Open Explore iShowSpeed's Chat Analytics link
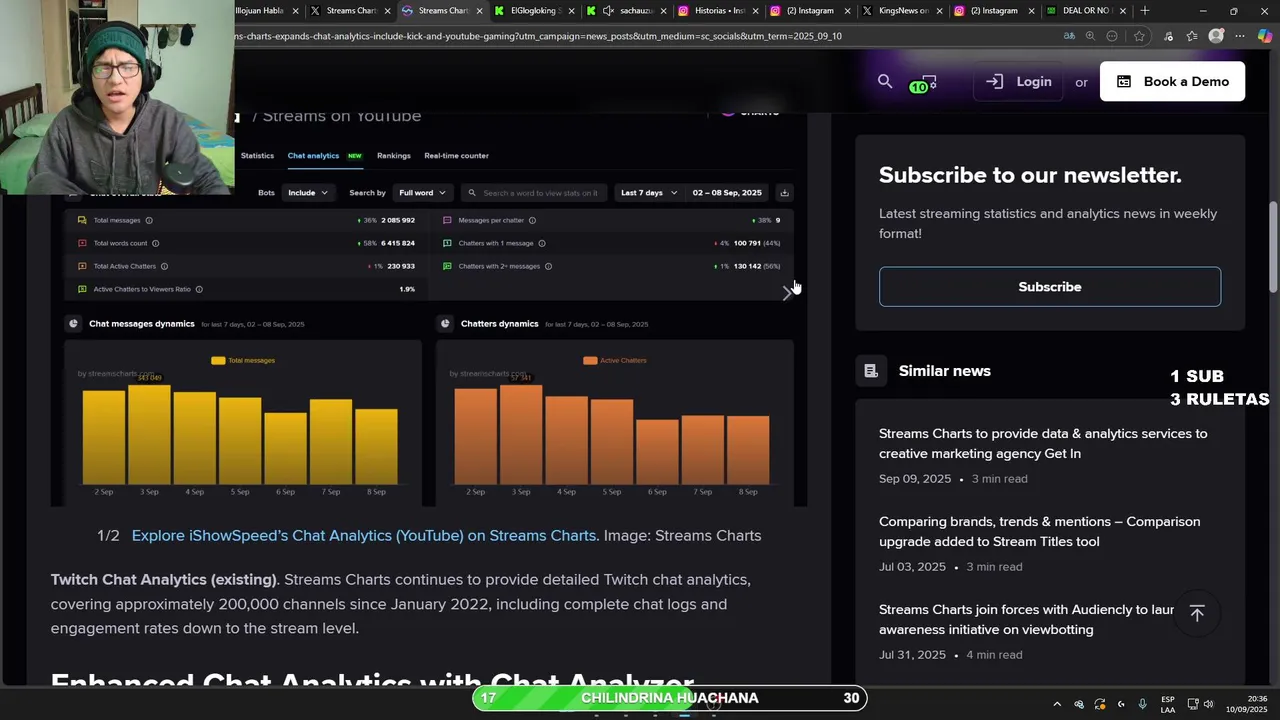This screenshot has height=720, width=1280. (365, 536)
